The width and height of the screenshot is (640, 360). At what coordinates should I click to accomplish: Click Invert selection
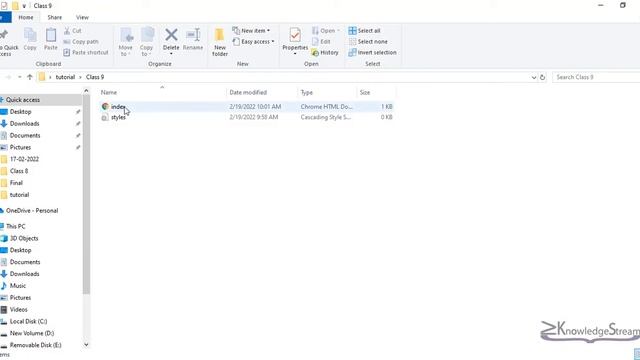(x=372, y=52)
